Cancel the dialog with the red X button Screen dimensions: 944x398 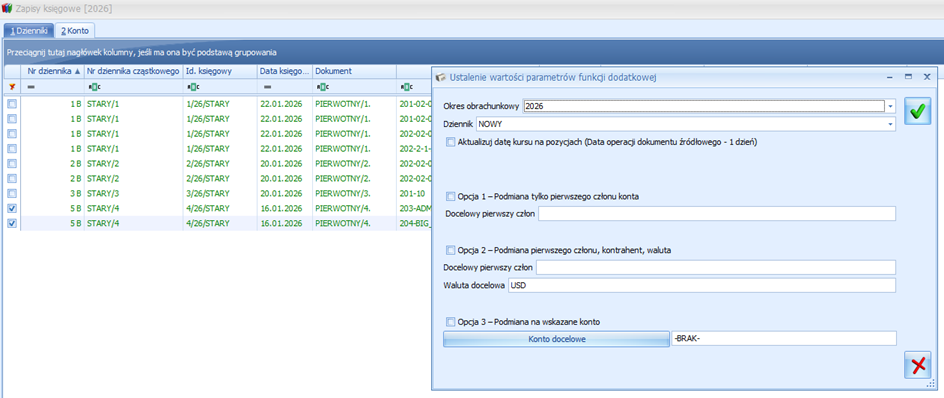[918, 365]
